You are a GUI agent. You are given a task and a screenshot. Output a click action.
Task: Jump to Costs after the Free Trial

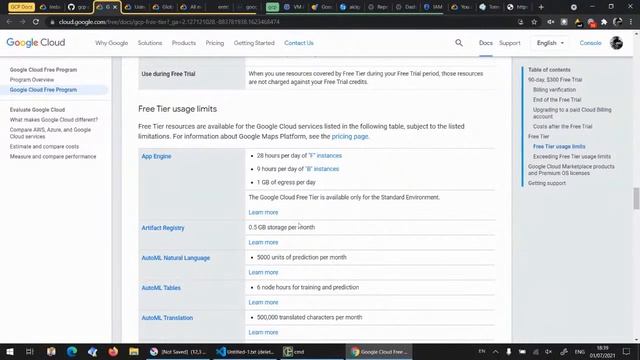coord(562,127)
